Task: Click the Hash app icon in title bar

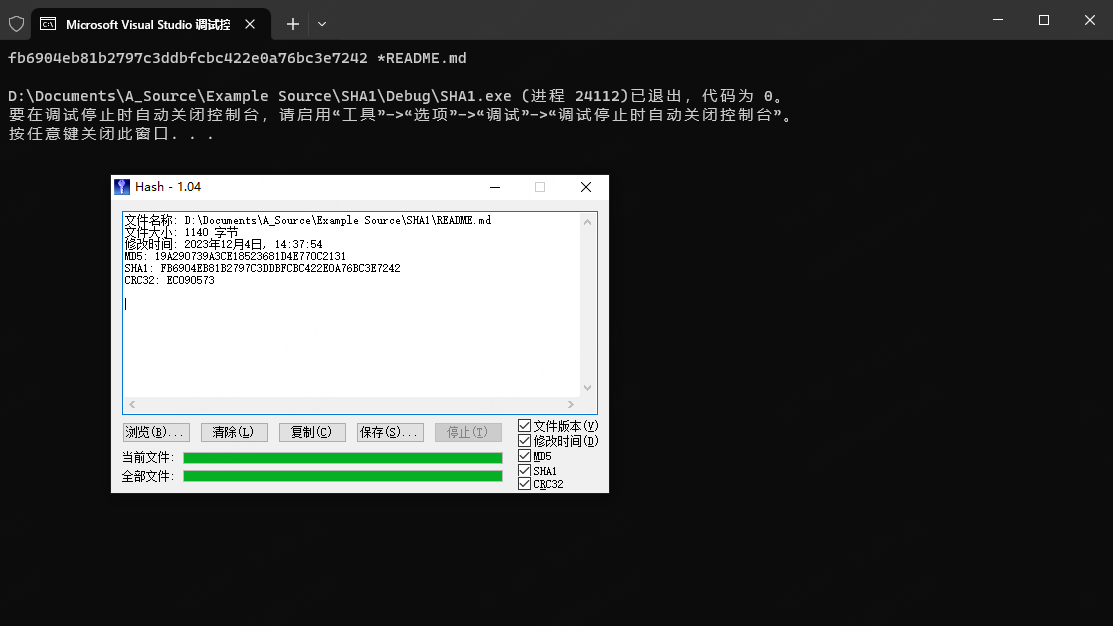Action: tap(122, 187)
